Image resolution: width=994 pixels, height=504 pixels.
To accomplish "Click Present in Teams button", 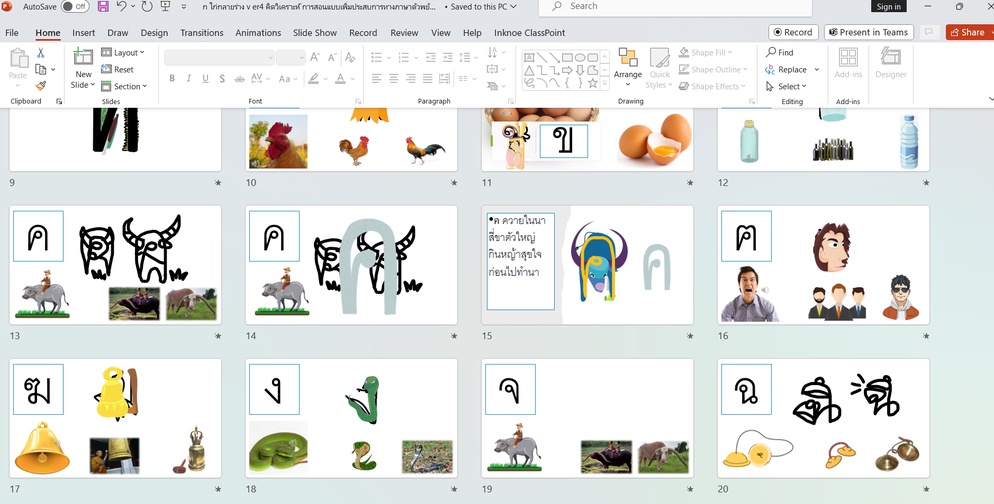I will [x=868, y=32].
